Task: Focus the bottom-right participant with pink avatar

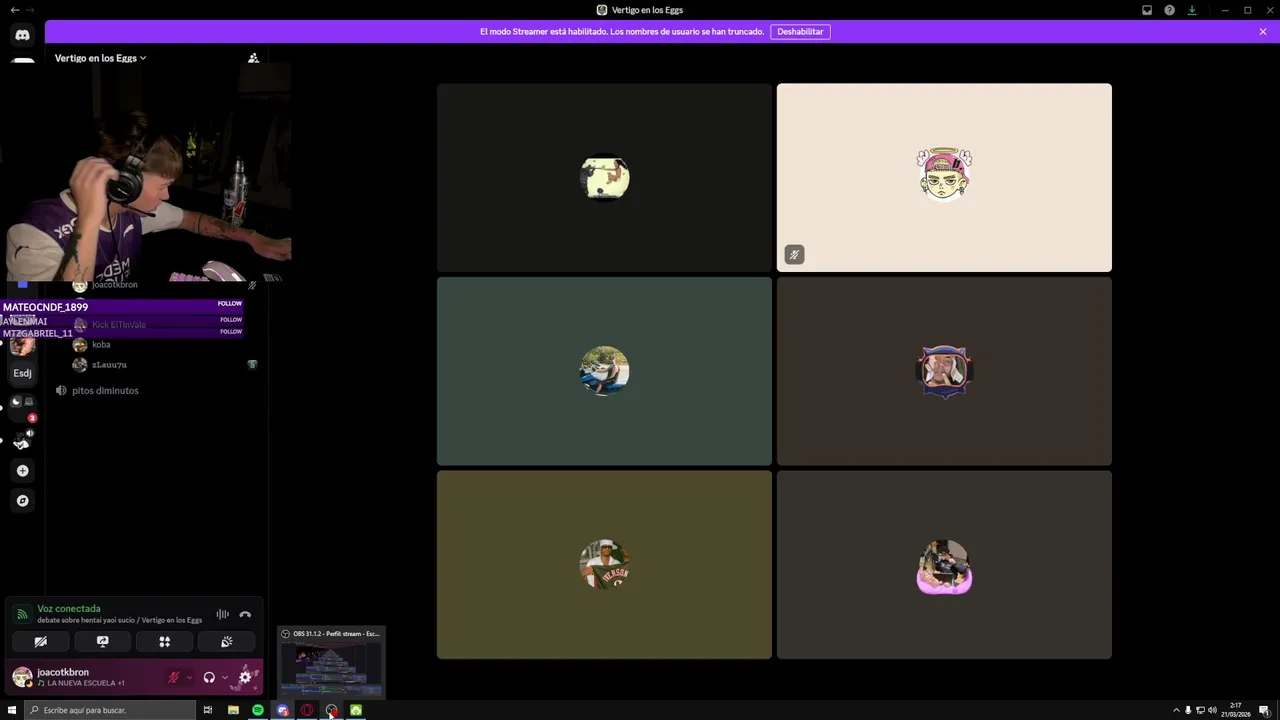Action: [944, 565]
